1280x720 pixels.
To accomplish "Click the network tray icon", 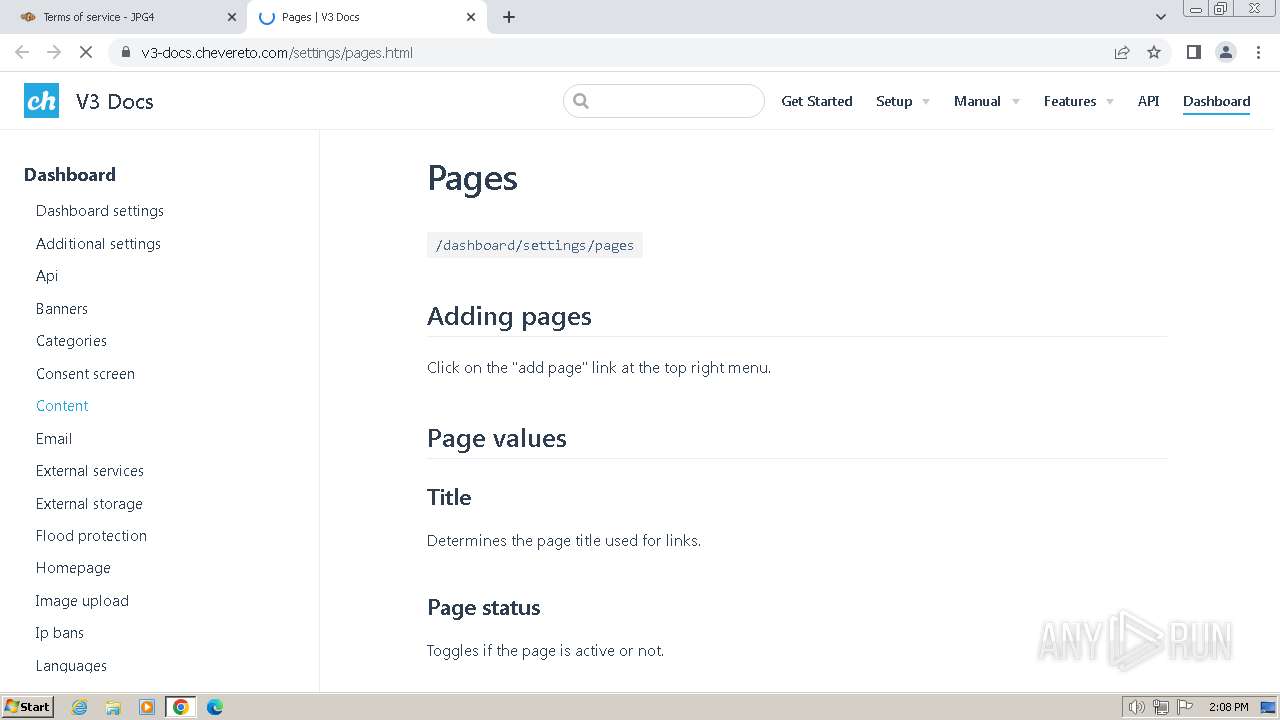I will point(1161,707).
